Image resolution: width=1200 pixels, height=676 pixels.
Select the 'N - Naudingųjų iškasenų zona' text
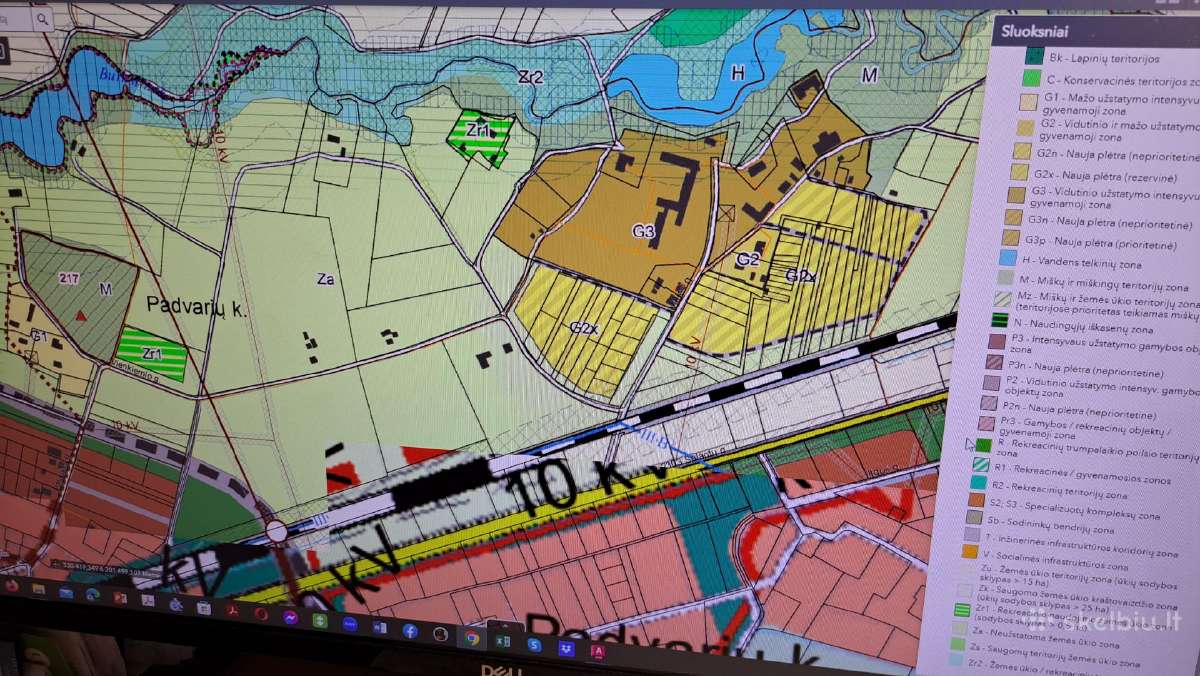[1084, 329]
